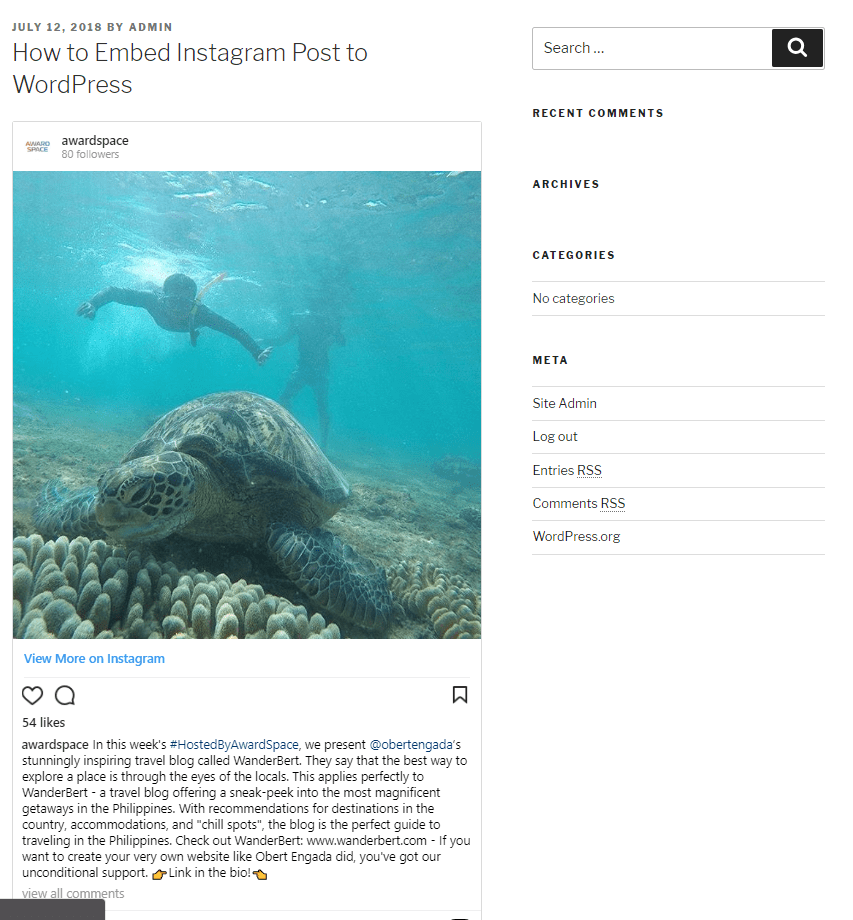Open comments via the speech bubble icon
Screen dimensions: 853x920
(x=64, y=695)
